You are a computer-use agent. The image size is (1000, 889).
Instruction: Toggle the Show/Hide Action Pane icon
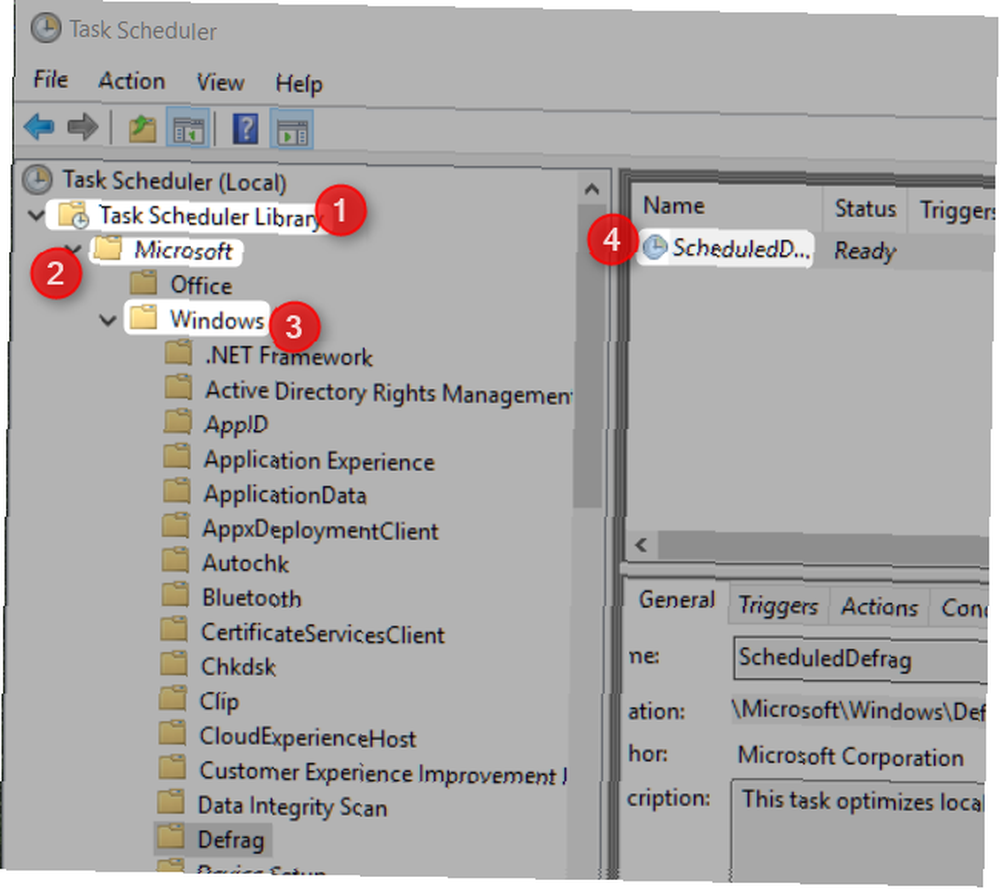292,131
